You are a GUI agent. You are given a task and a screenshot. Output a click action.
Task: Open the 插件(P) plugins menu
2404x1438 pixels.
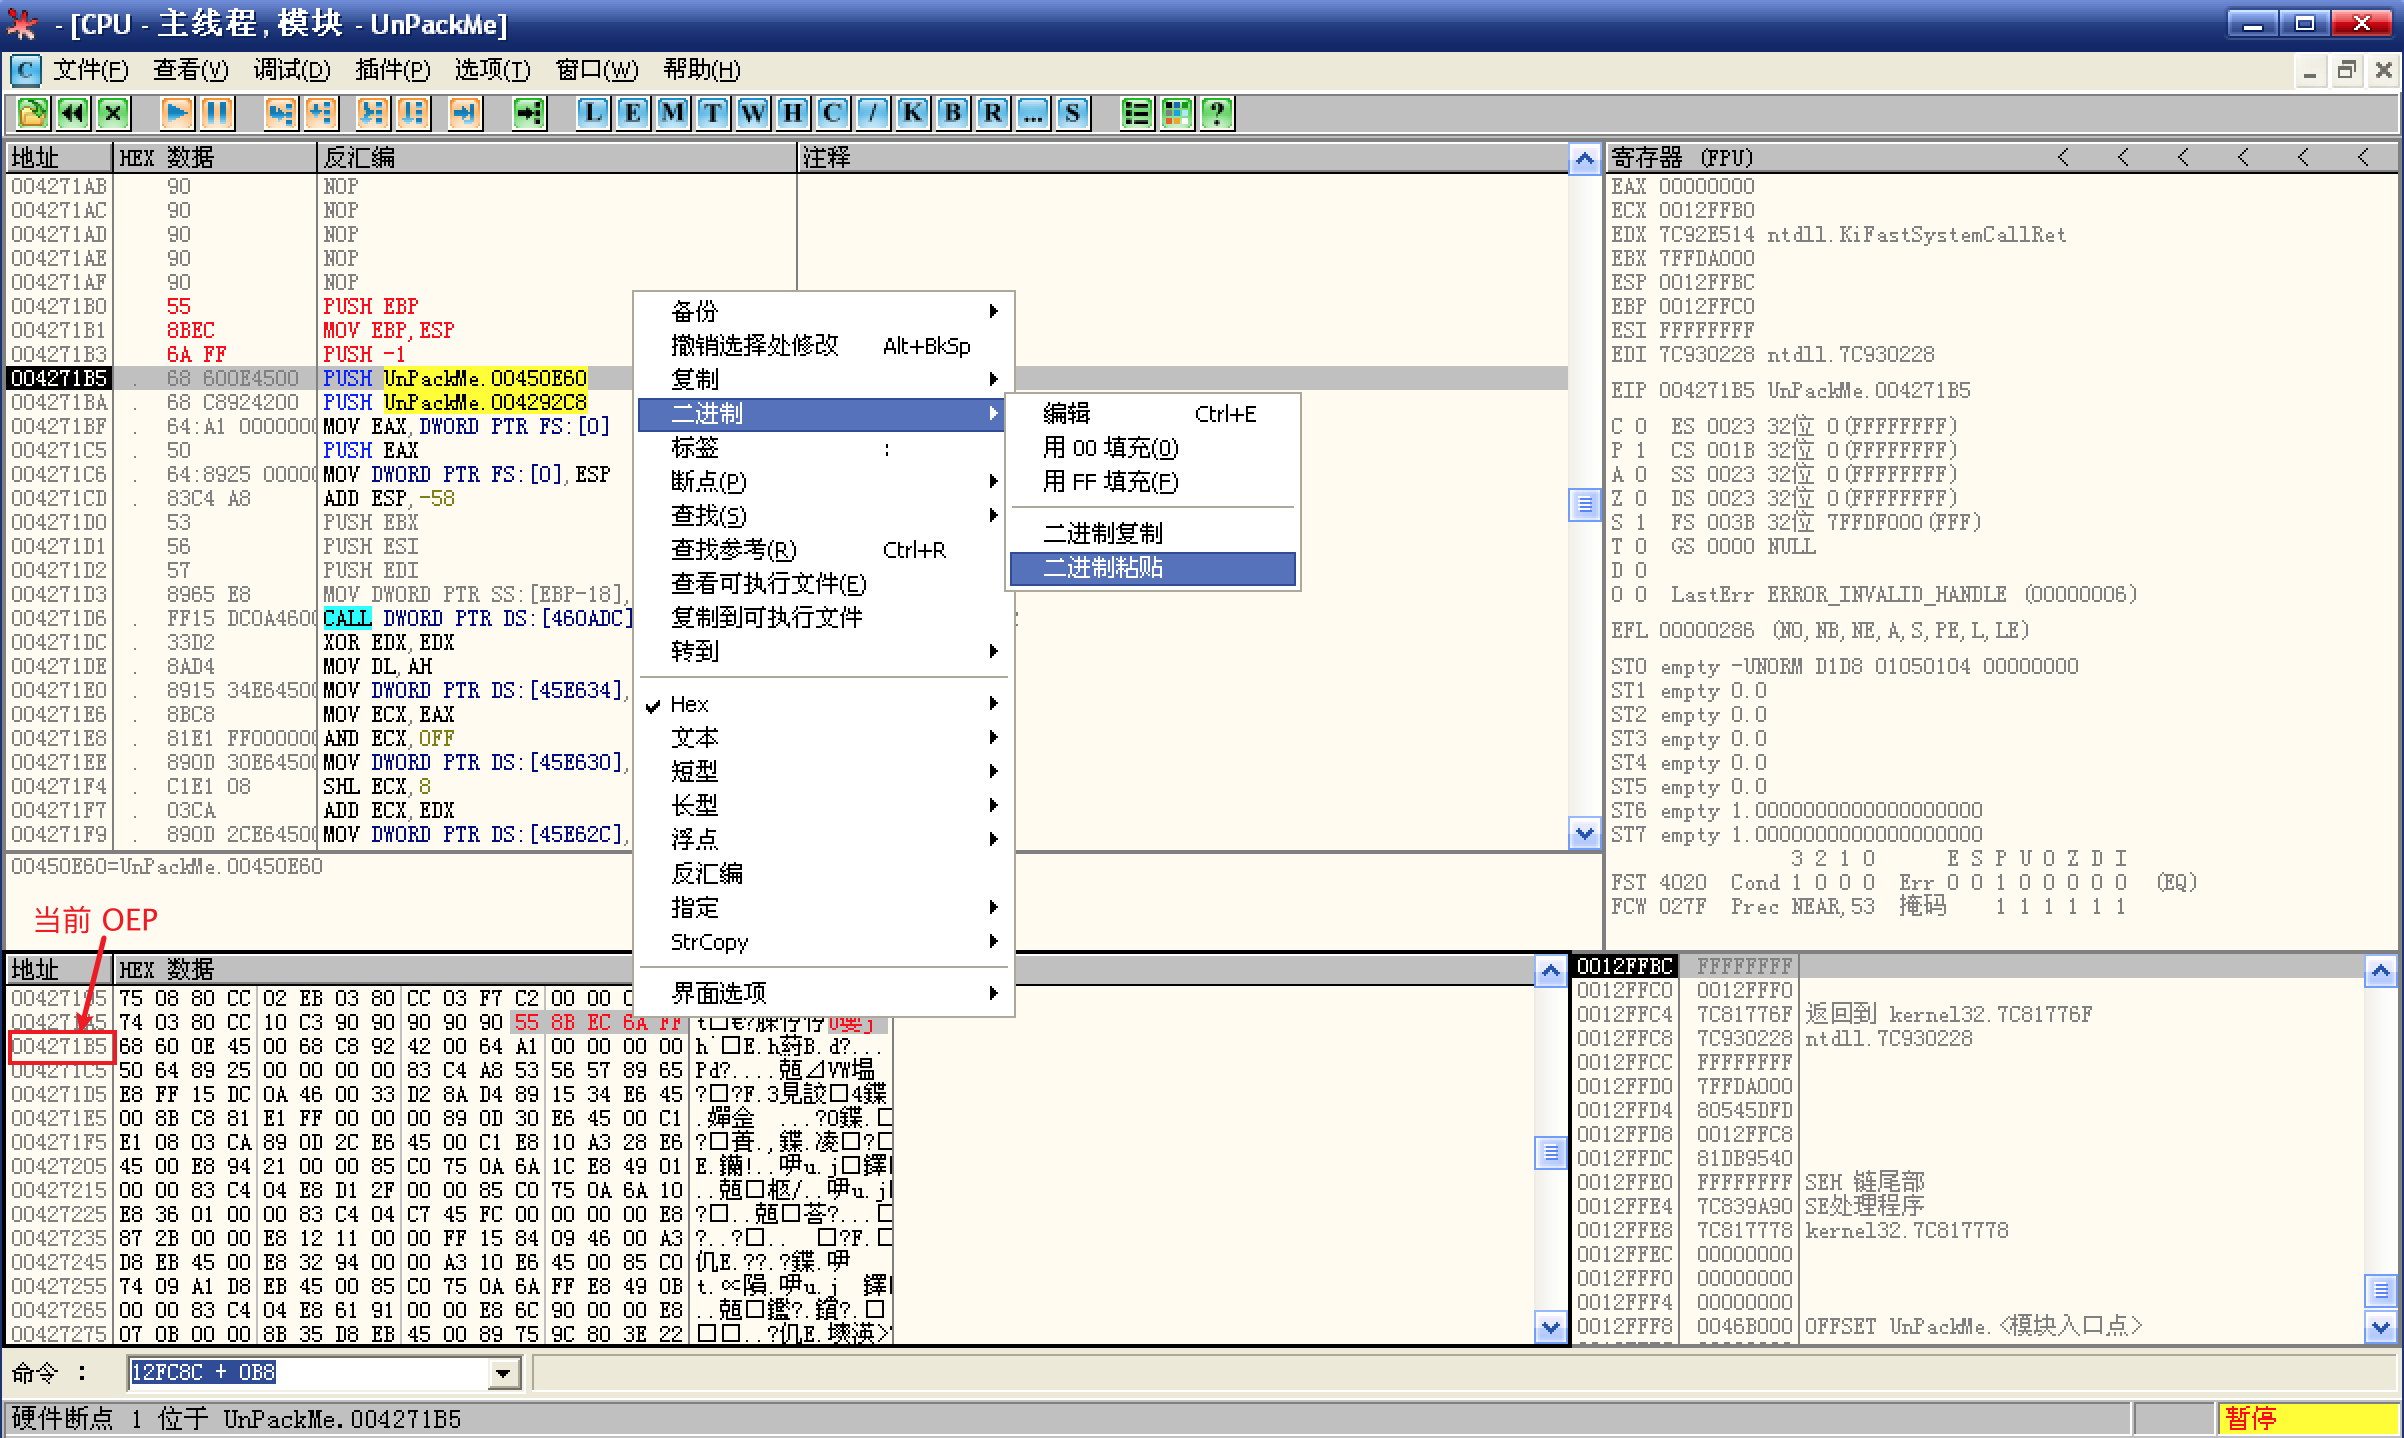click(392, 70)
